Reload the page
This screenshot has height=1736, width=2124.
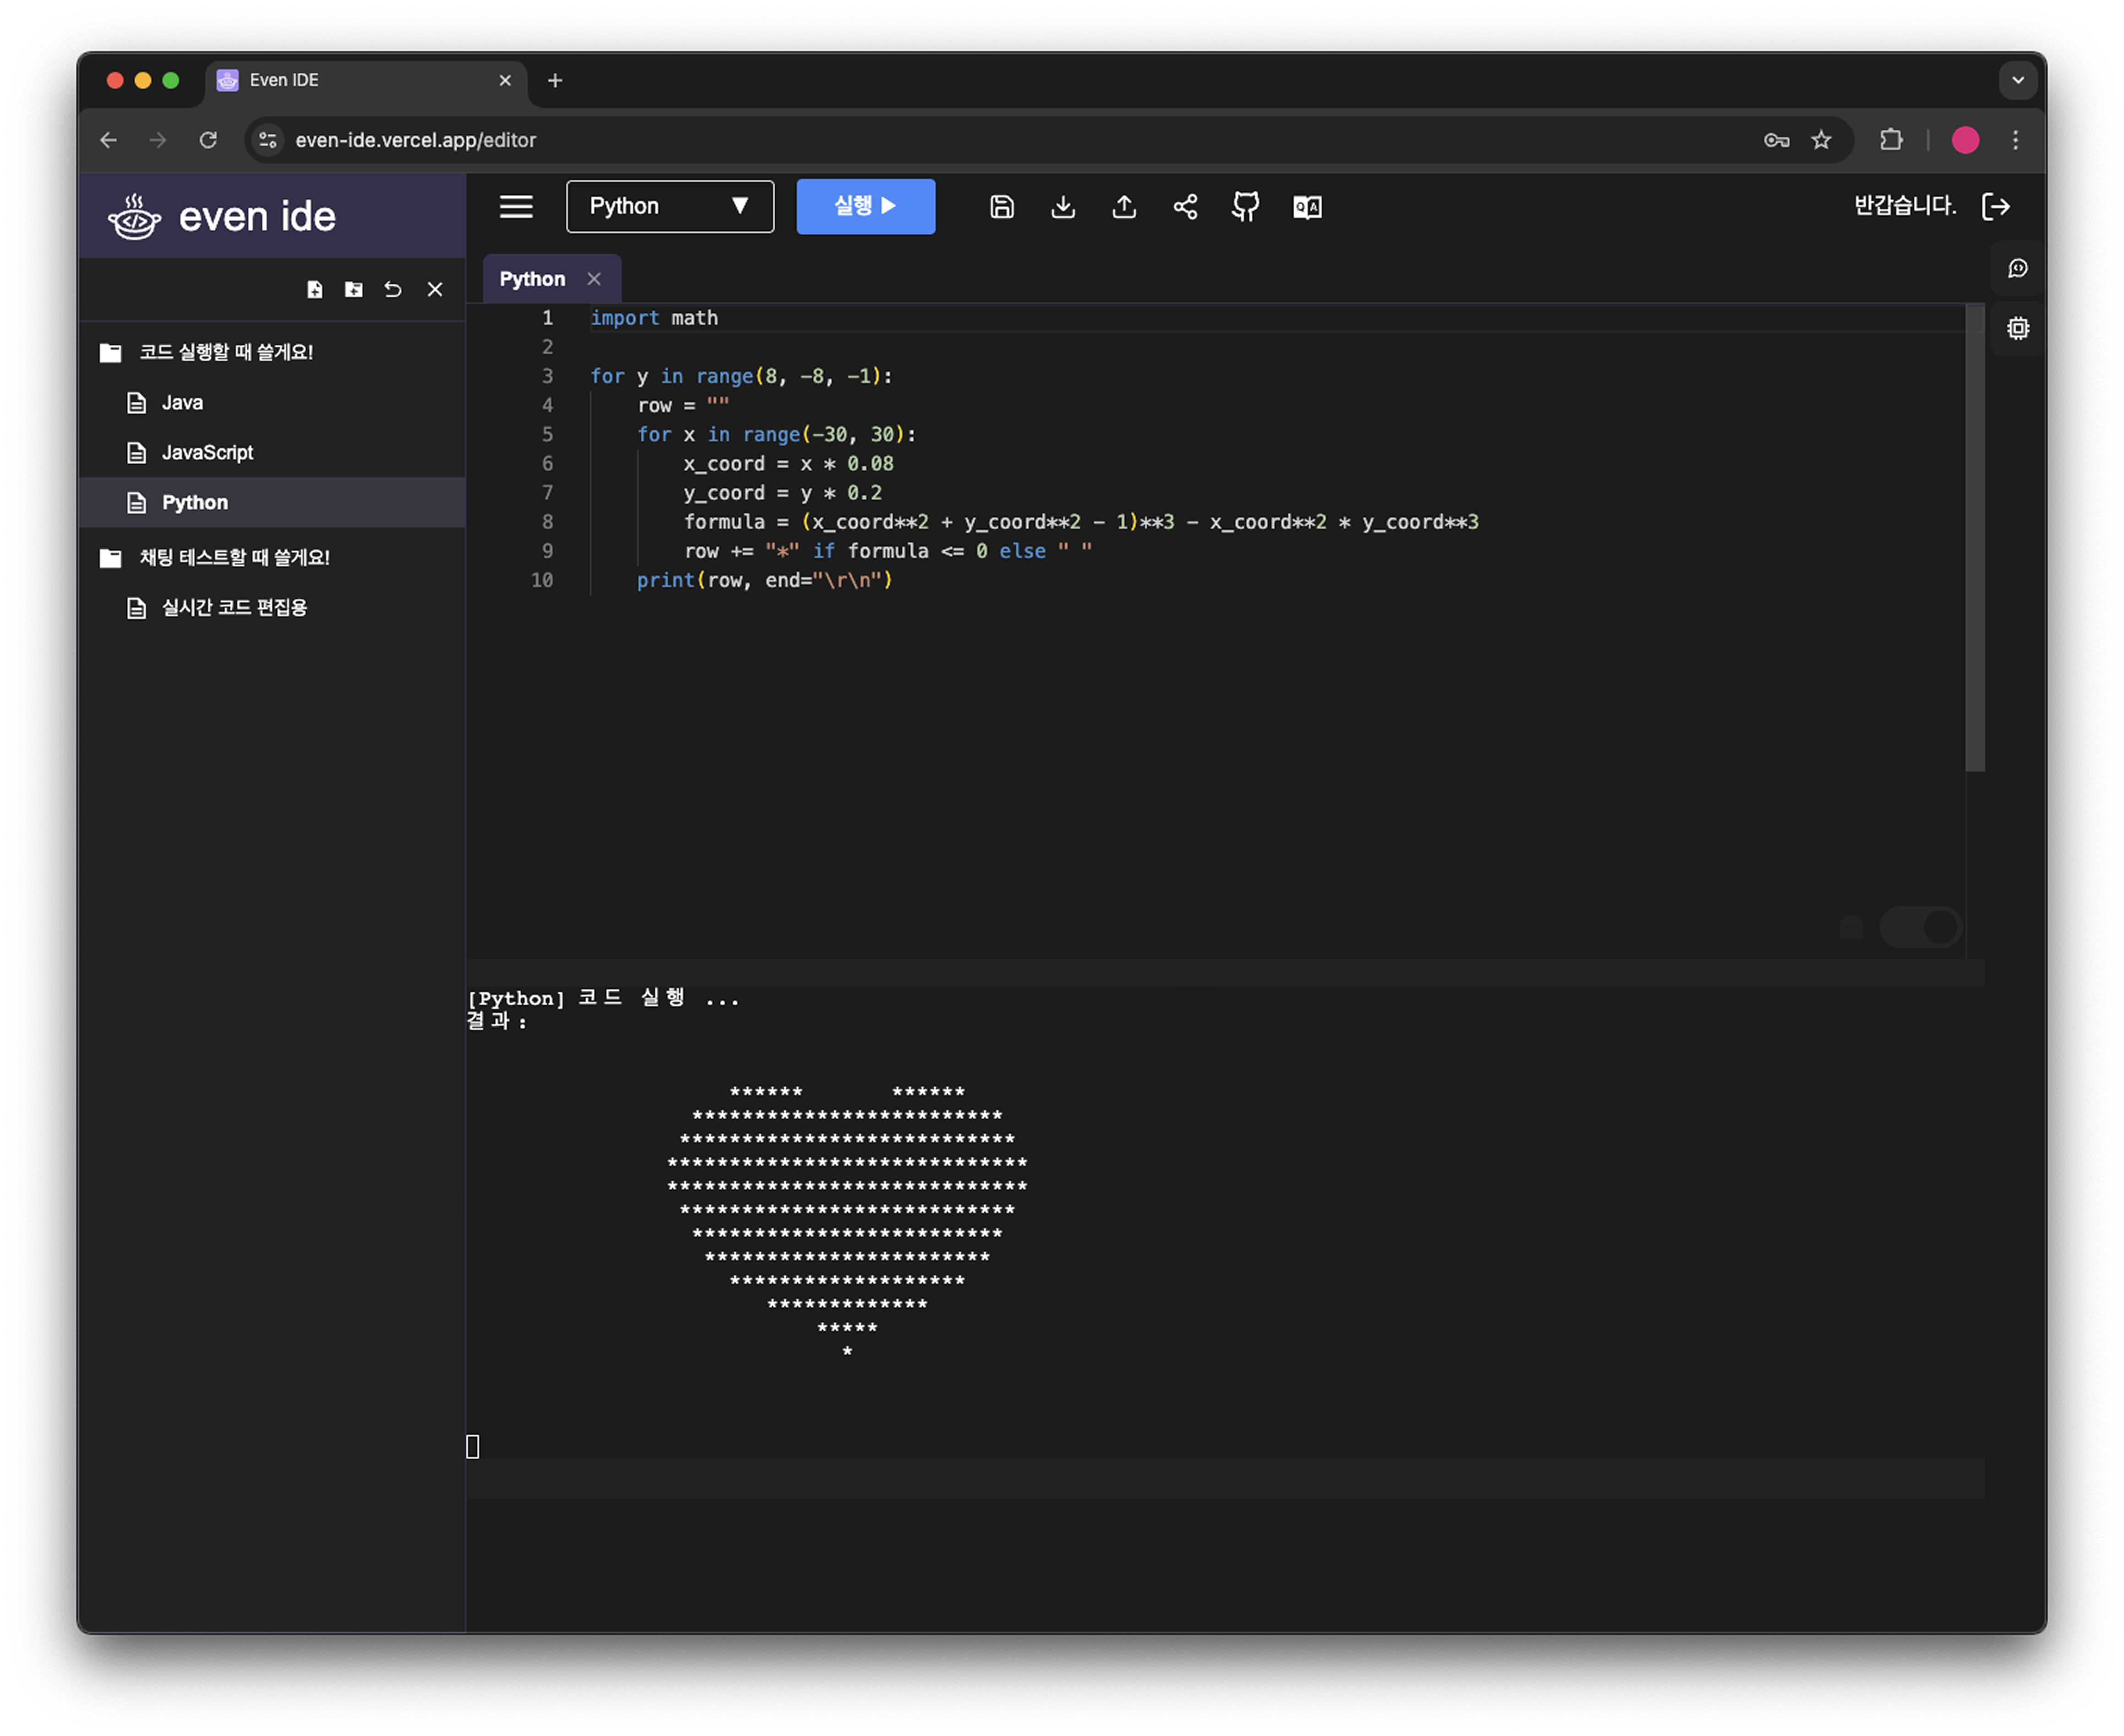(x=208, y=140)
